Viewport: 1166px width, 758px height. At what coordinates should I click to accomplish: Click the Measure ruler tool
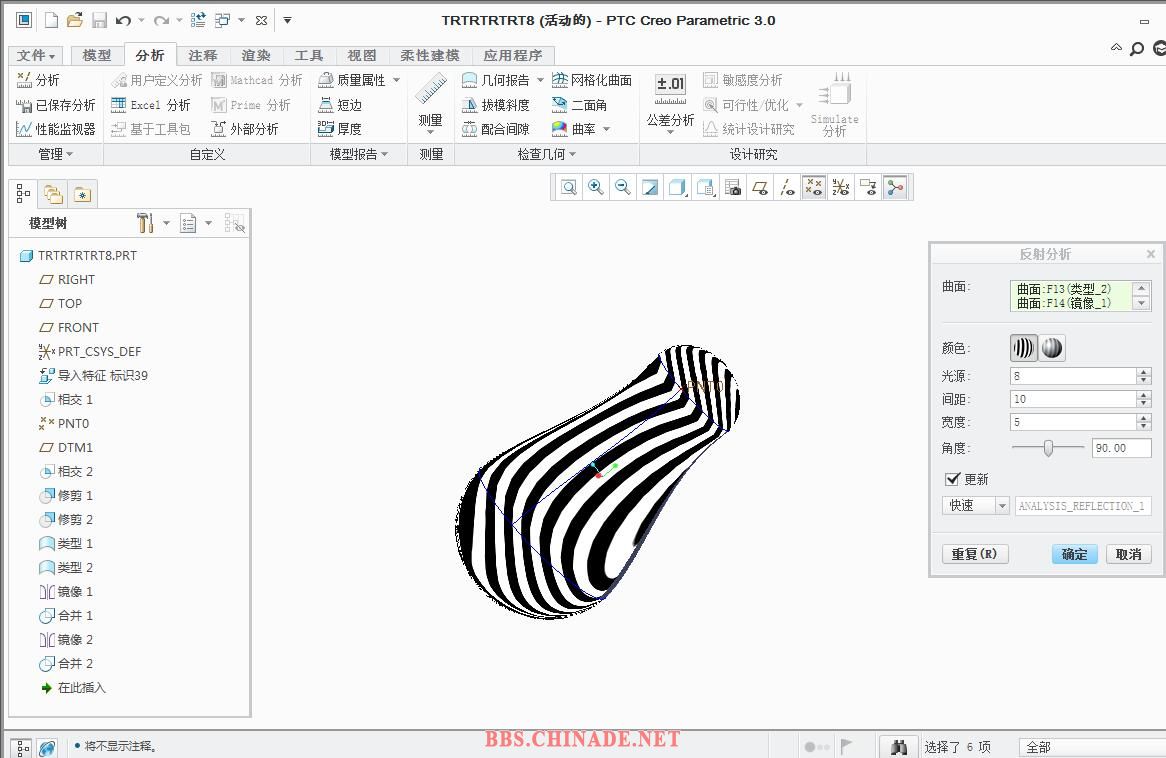coord(431,102)
